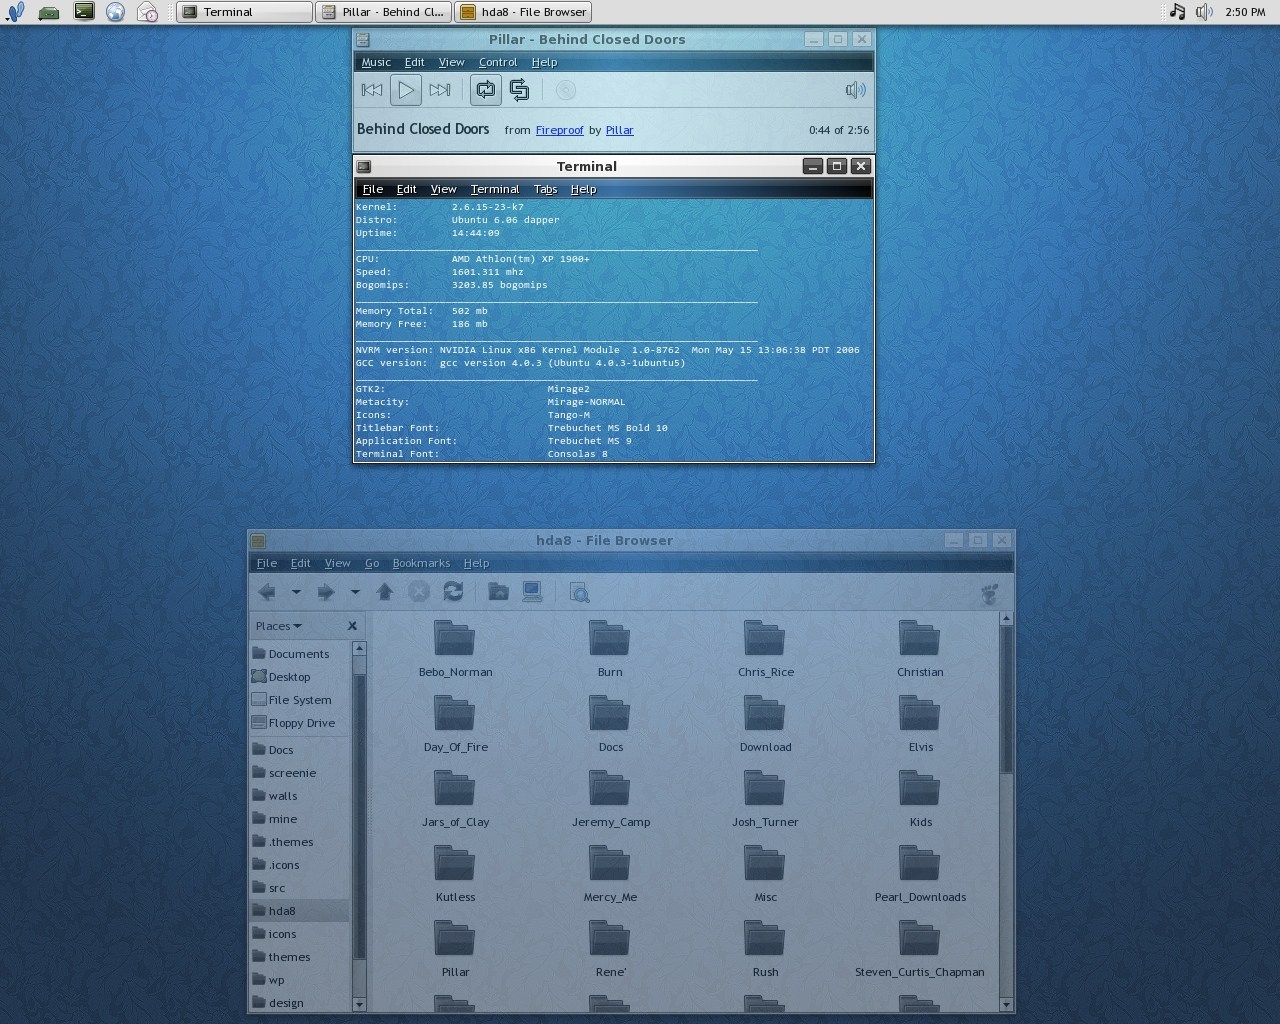
Task: Select the Bebo_Norman folder
Action: point(455,649)
